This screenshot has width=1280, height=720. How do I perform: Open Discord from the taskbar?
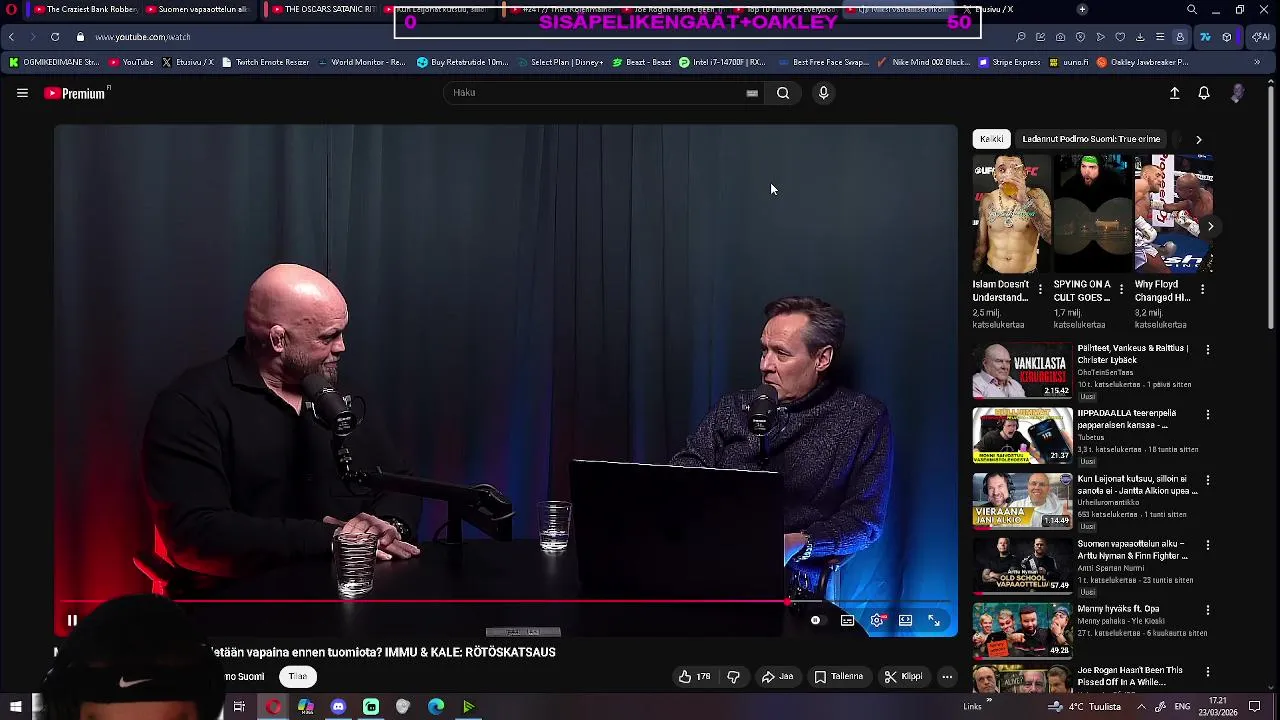[338, 707]
